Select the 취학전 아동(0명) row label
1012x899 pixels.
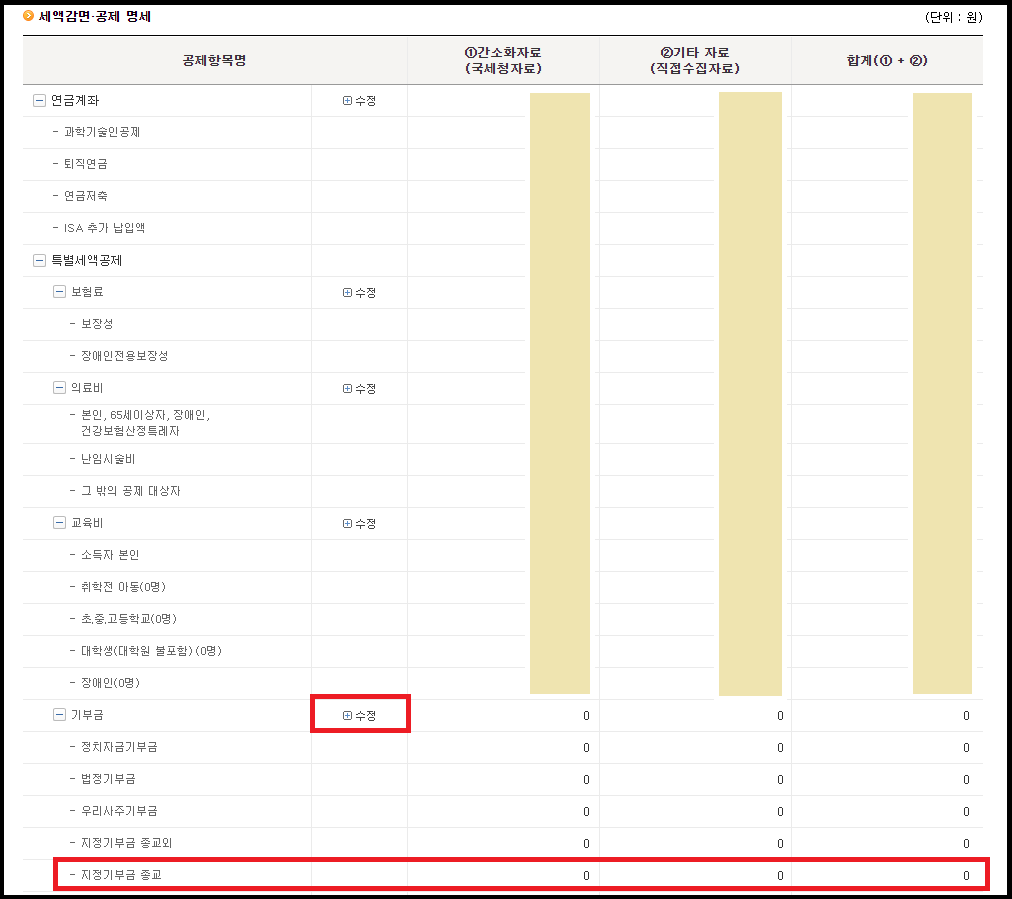point(123,587)
